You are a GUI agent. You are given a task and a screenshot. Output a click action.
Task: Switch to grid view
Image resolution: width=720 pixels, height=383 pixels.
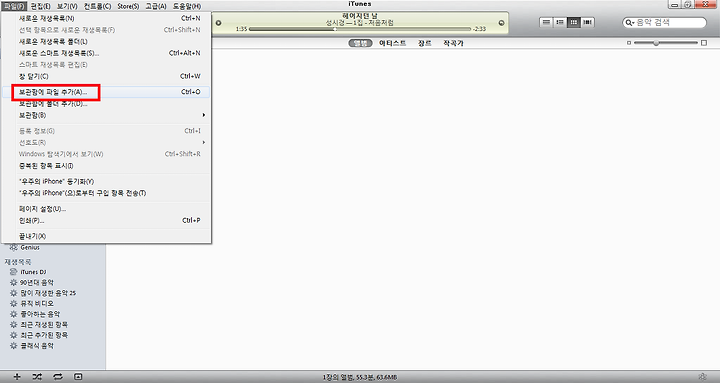tap(574, 22)
